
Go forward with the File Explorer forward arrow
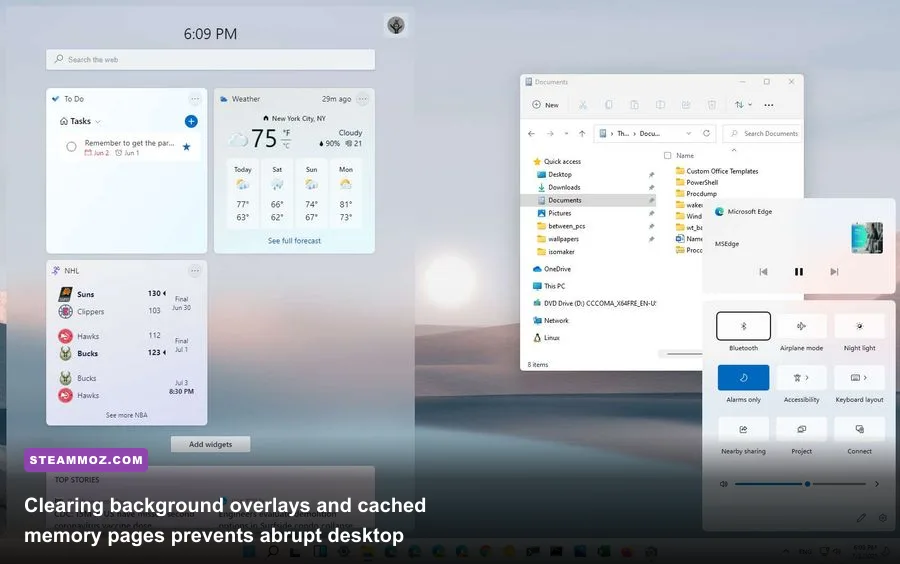click(x=550, y=133)
